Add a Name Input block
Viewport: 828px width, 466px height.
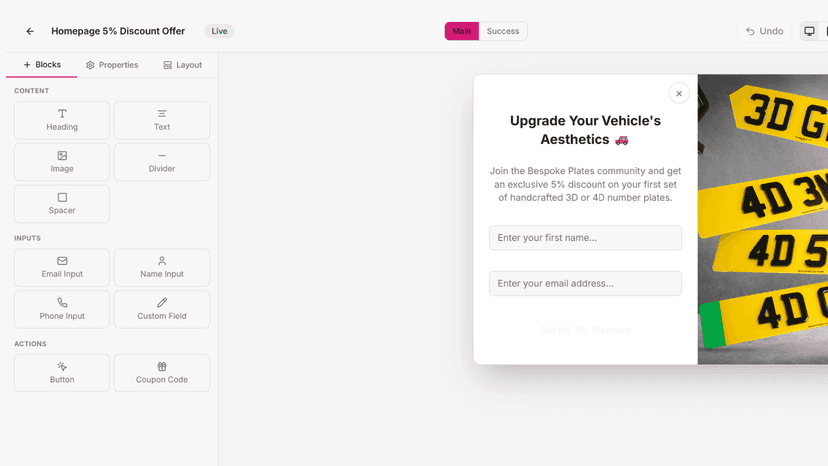click(x=162, y=268)
